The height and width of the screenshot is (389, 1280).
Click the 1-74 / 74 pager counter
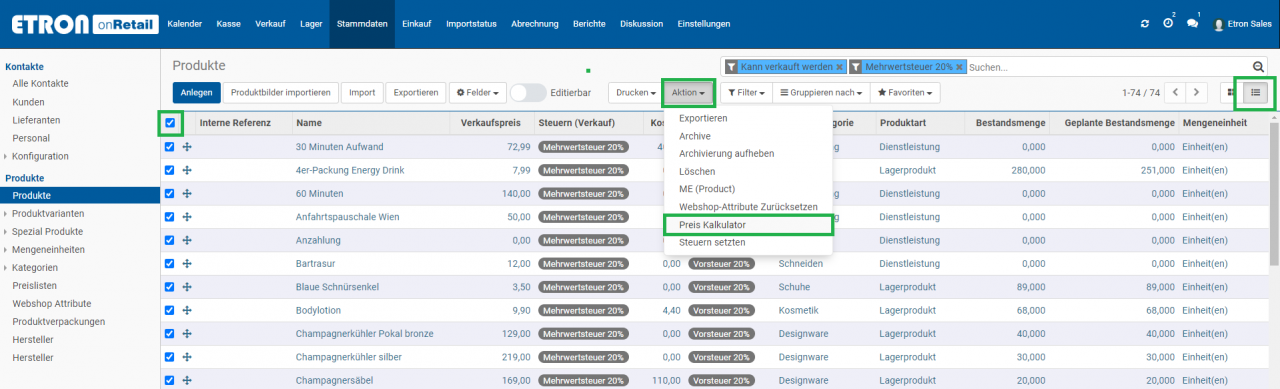[1140, 92]
